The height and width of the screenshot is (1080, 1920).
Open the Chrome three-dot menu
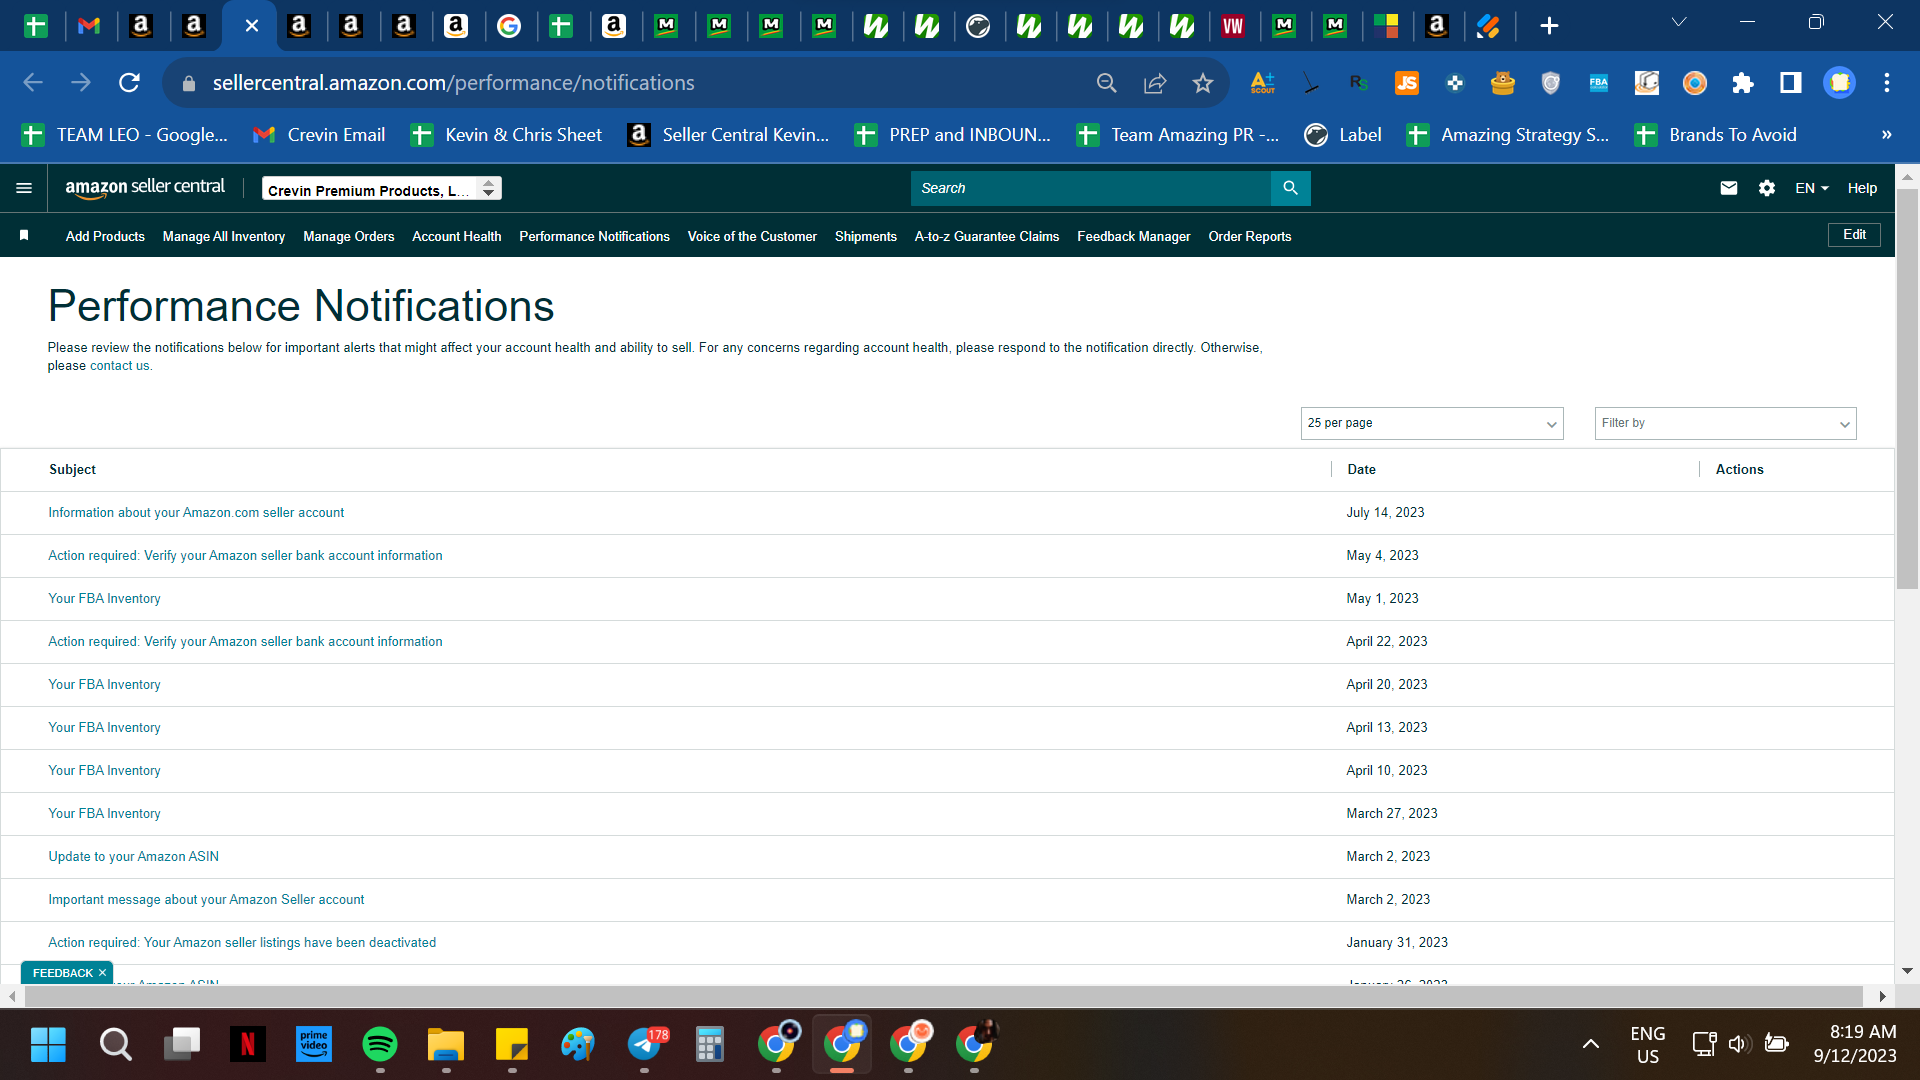(1887, 83)
